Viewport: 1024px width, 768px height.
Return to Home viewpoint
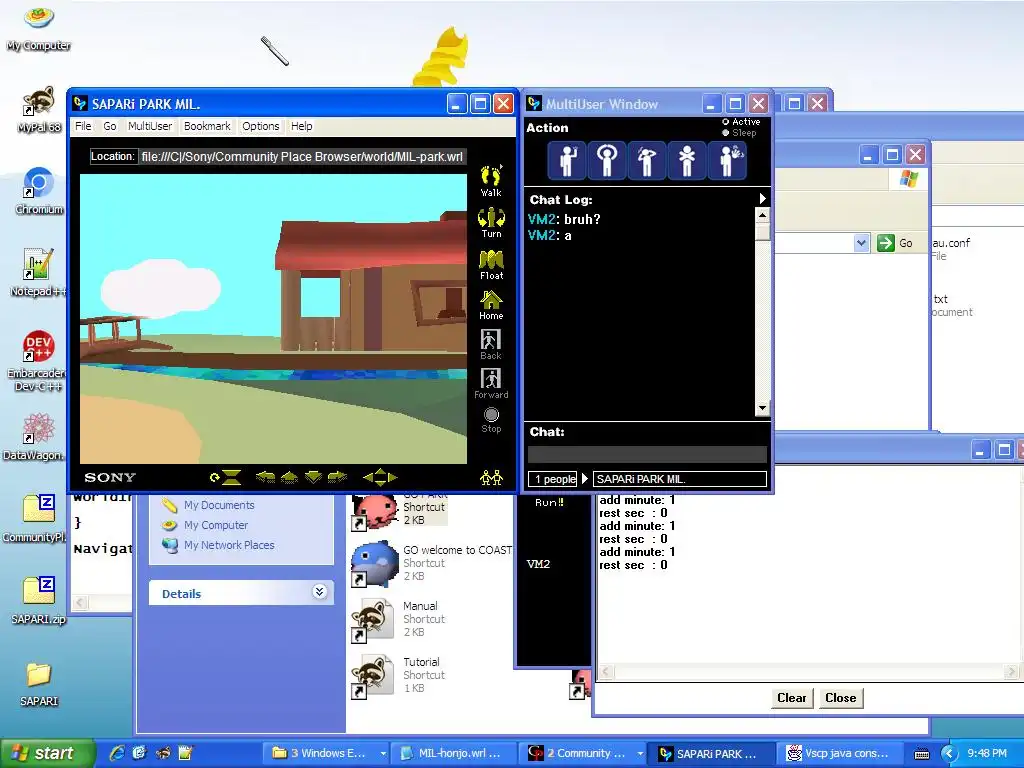[x=491, y=305]
